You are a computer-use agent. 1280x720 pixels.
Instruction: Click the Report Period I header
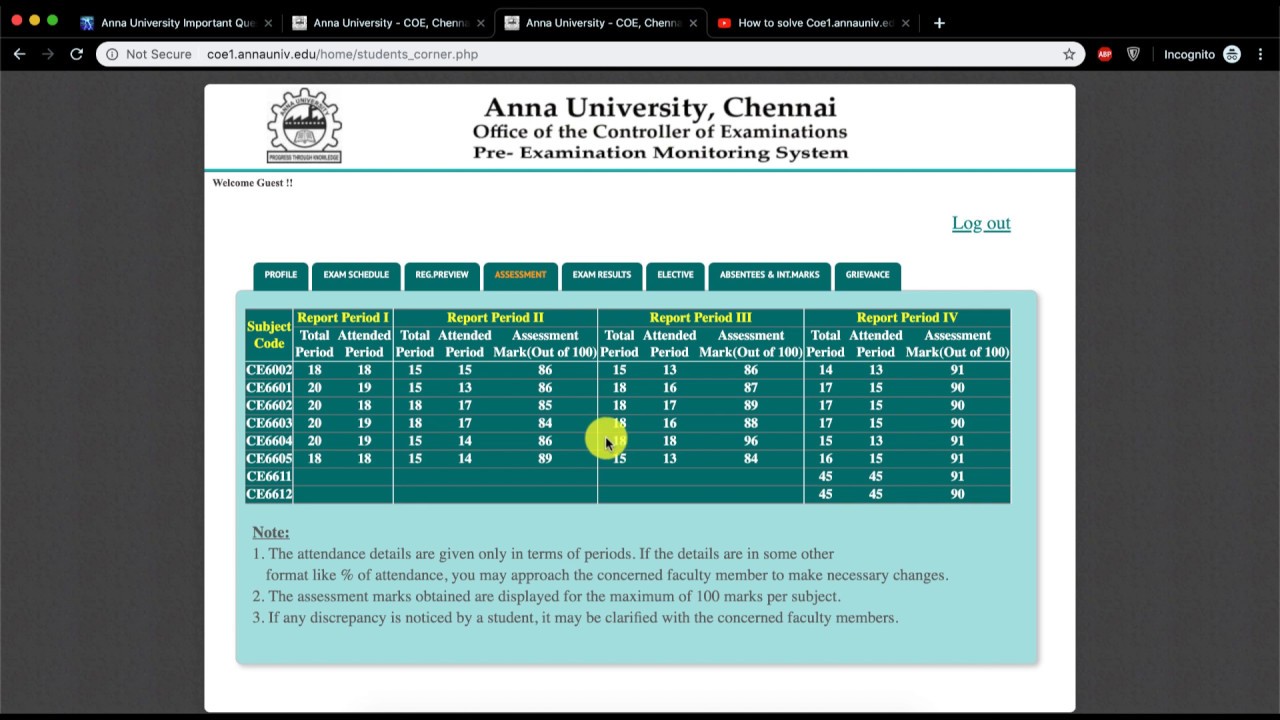click(x=343, y=318)
